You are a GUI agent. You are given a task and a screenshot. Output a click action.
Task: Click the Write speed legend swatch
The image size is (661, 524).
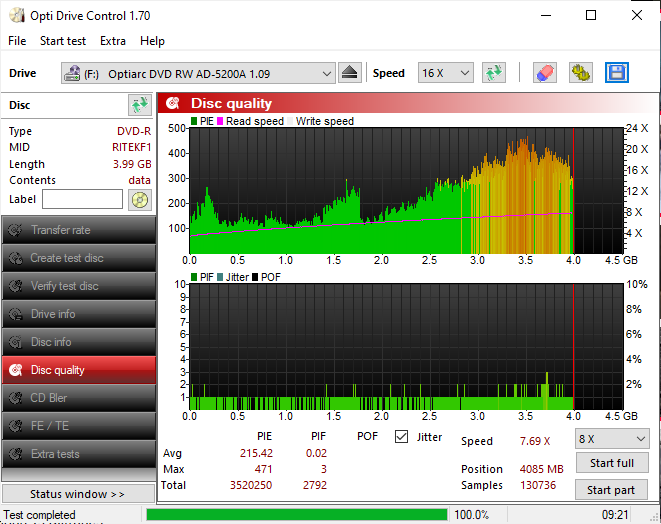click(290, 121)
